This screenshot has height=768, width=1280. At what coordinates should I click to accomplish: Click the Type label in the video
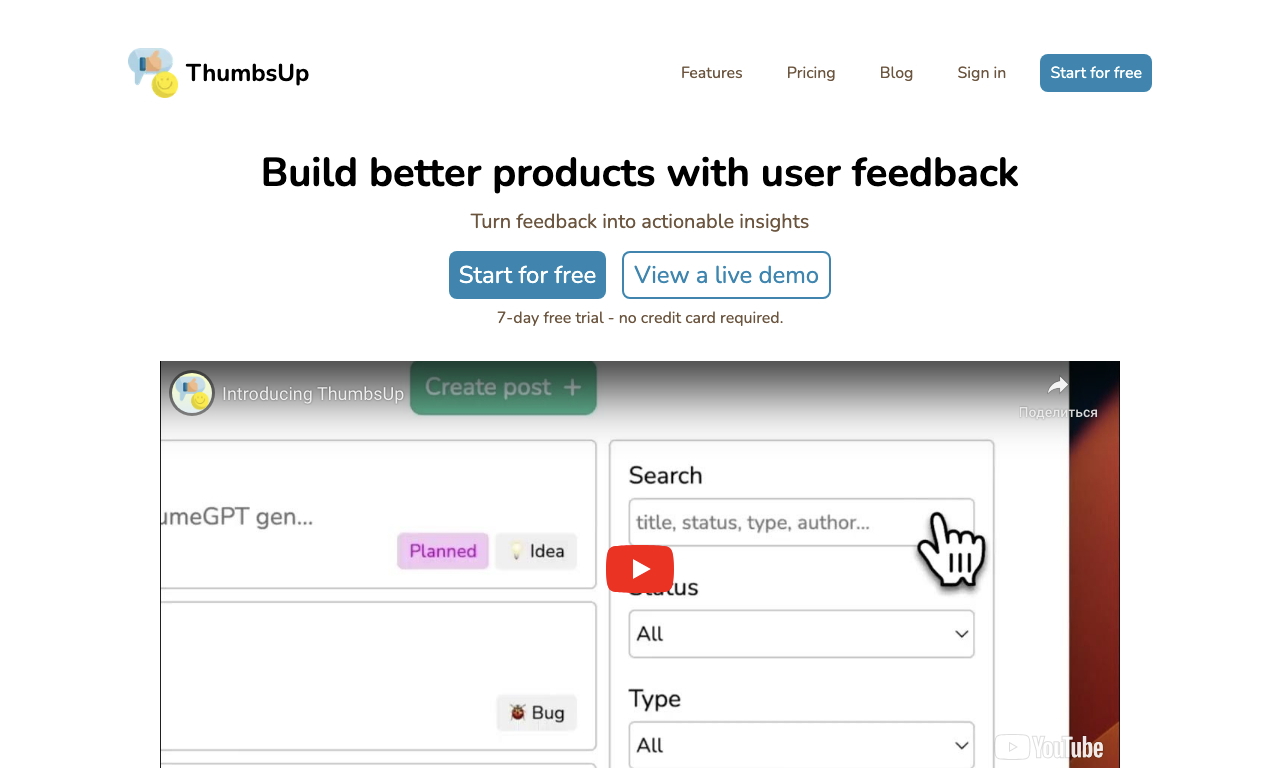point(655,699)
